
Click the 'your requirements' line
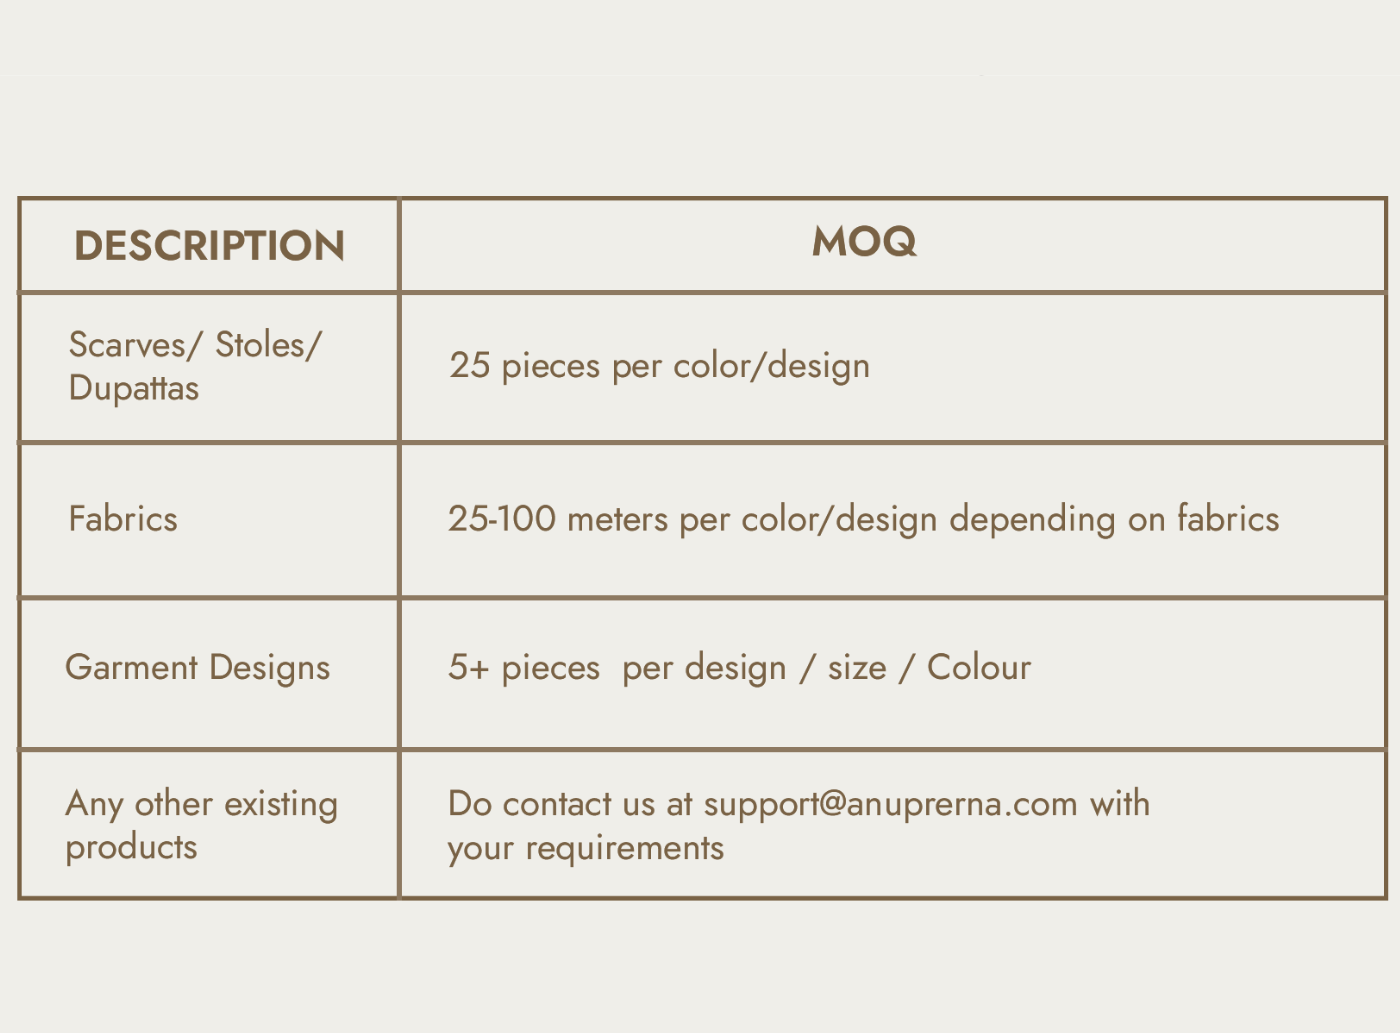pos(586,848)
